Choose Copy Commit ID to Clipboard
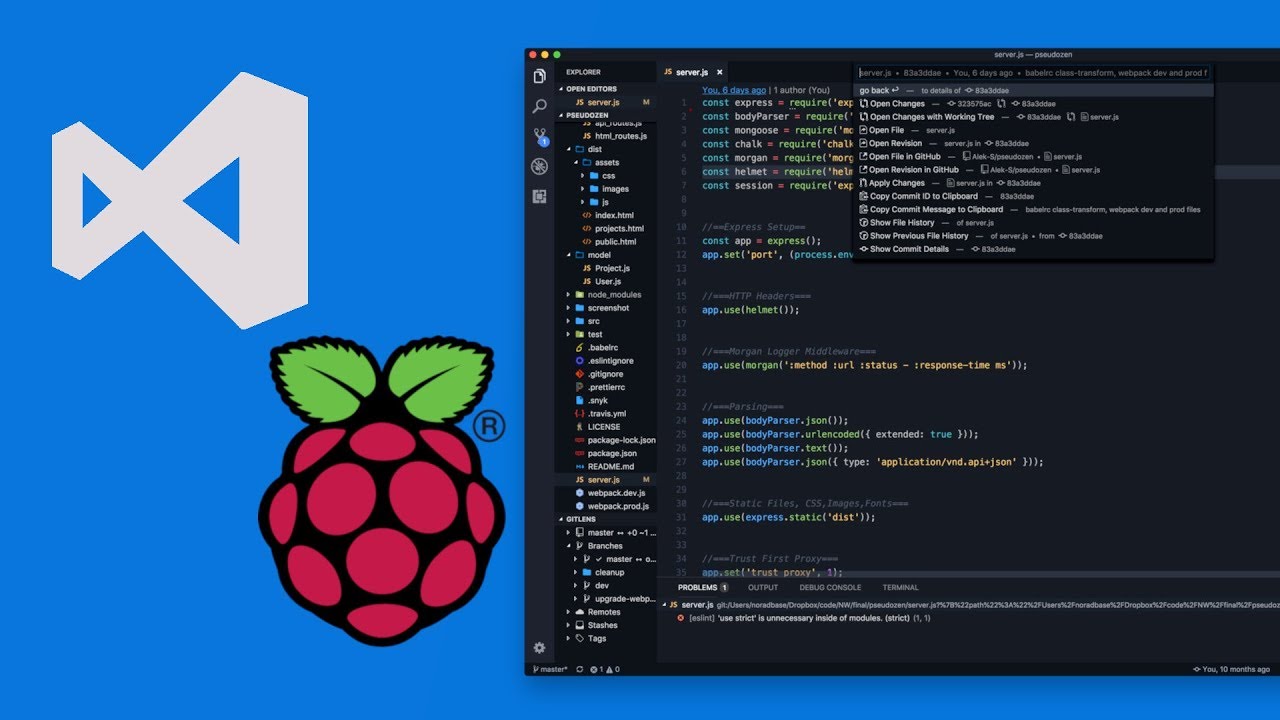 [1033, 196]
